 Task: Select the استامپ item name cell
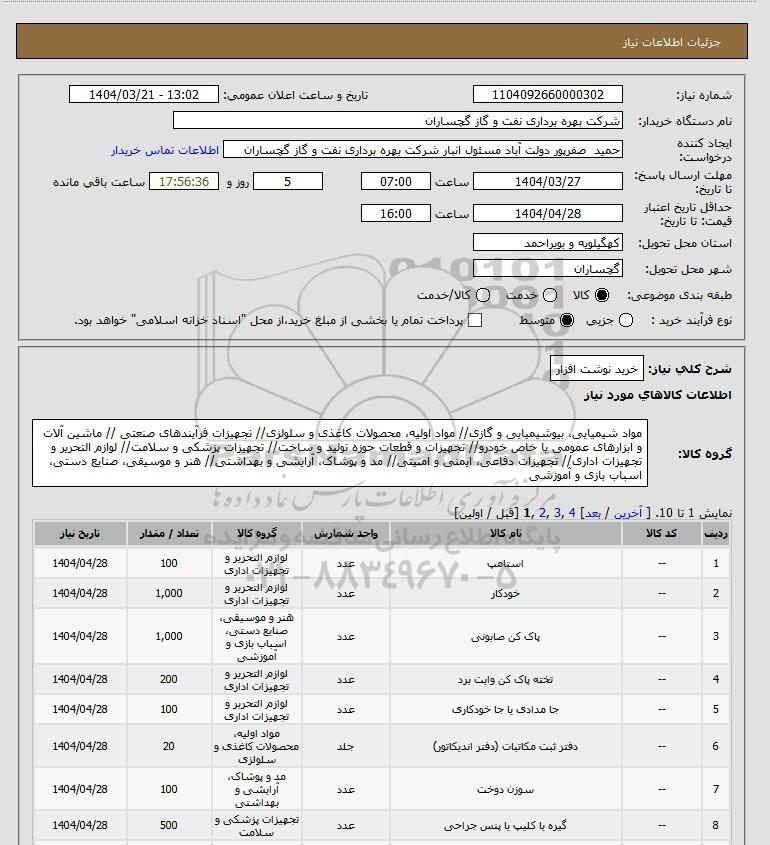click(505, 564)
